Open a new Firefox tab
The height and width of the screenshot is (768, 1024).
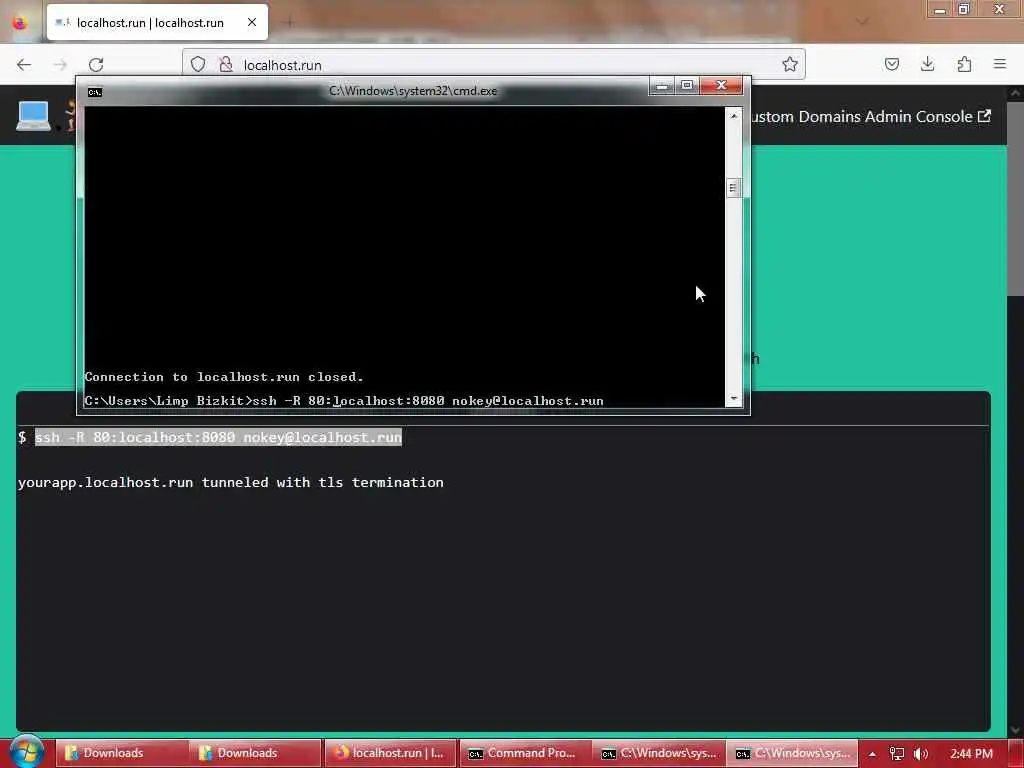pyautogui.click(x=289, y=22)
